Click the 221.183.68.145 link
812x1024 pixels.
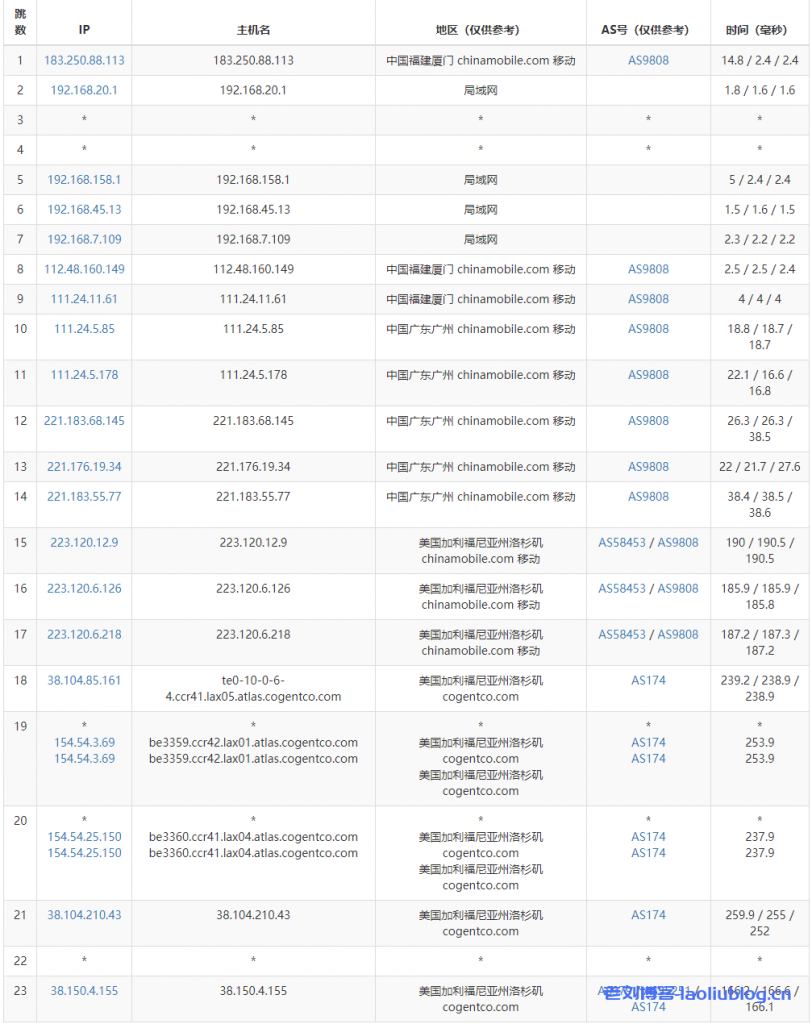click(x=83, y=421)
